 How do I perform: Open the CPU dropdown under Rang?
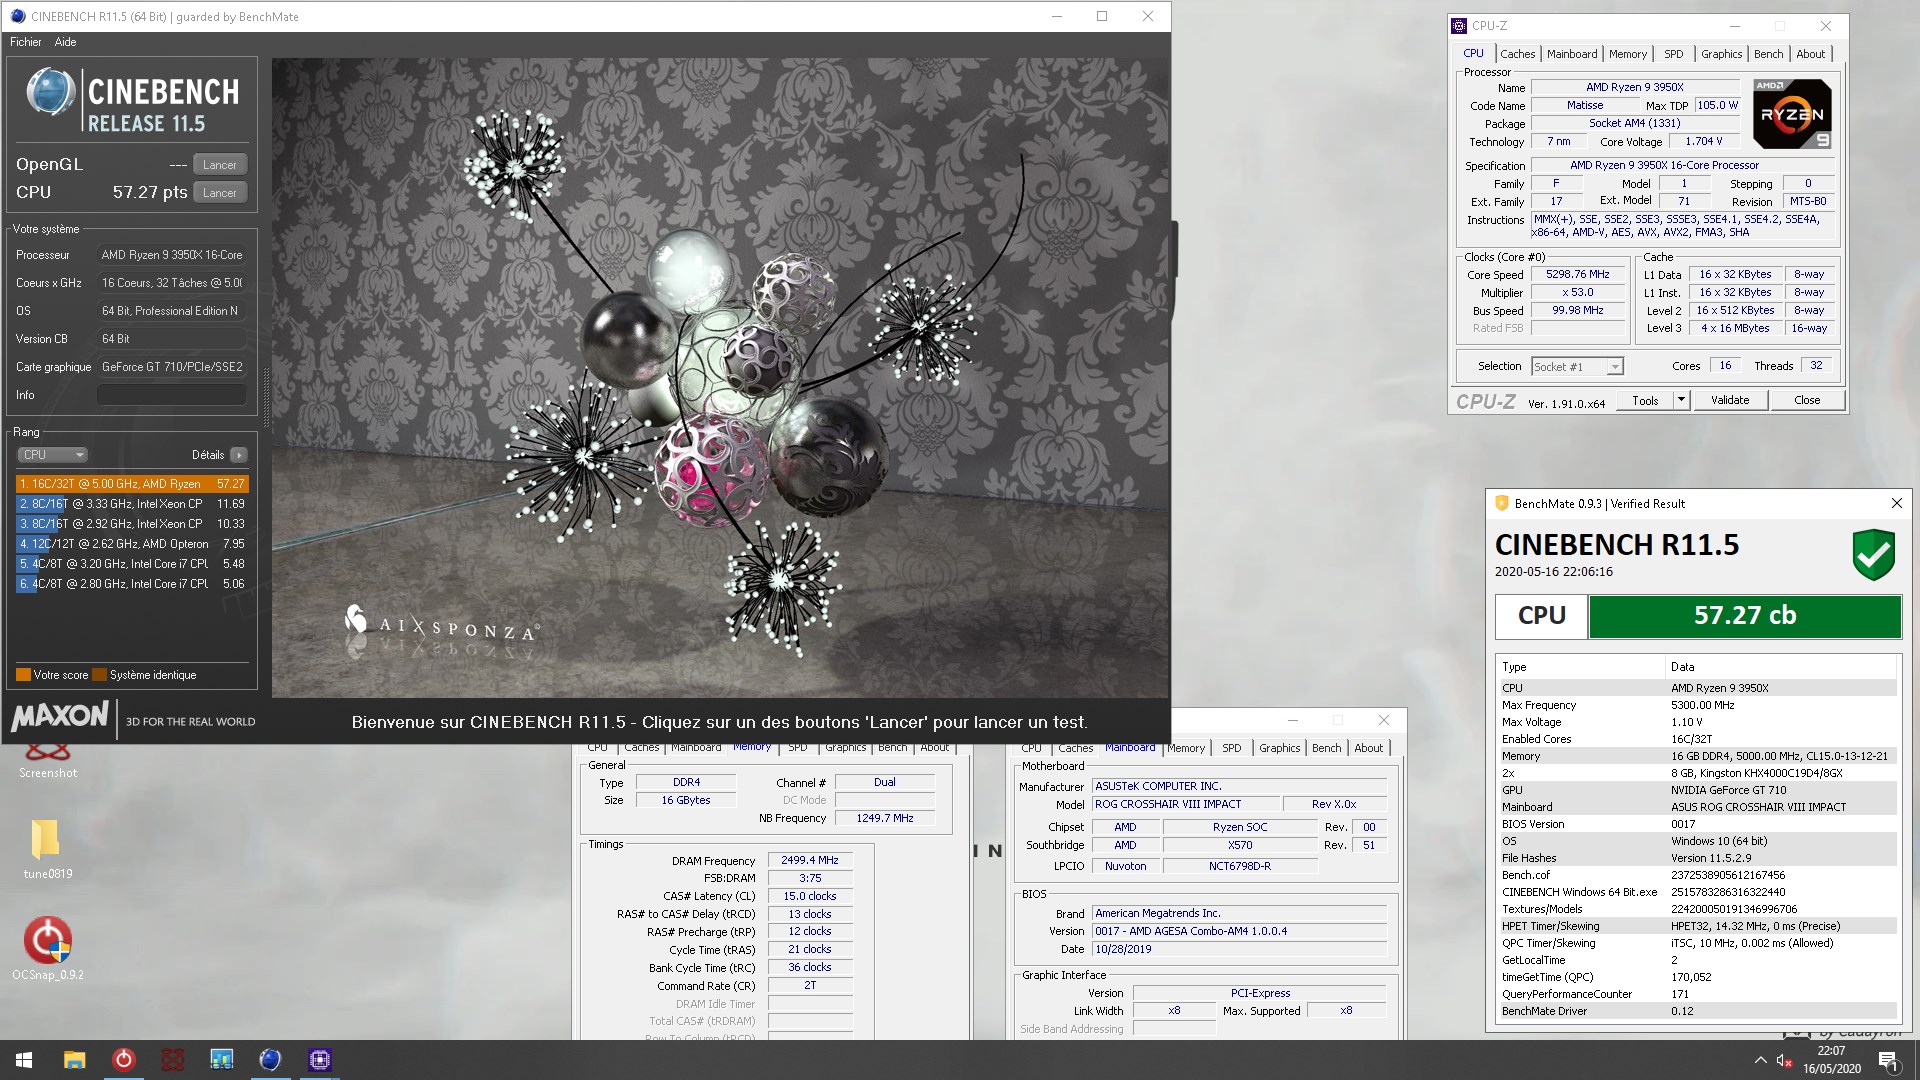[x=53, y=455]
